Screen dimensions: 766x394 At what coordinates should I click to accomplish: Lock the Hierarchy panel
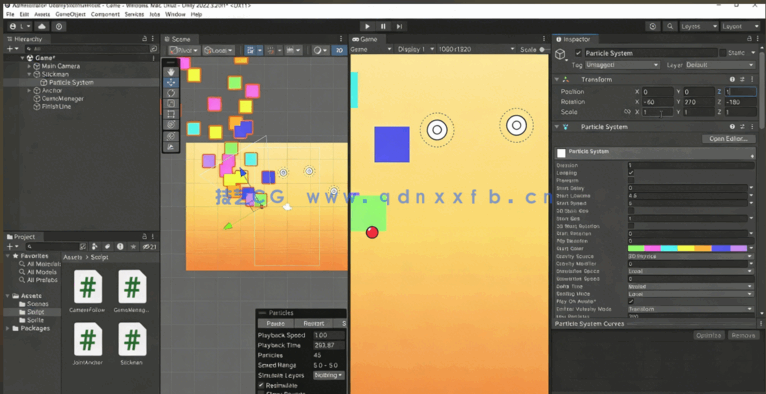pyautogui.click(x=144, y=39)
